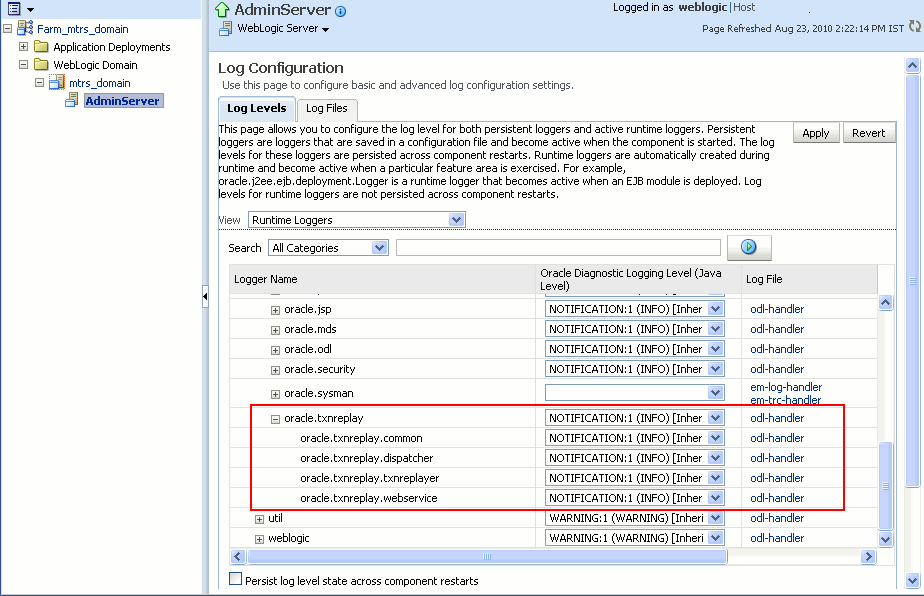The image size is (924, 596).
Task: Open log level dropdown for oracle.txnreplay.dispatcher
Action: click(635, 458)
